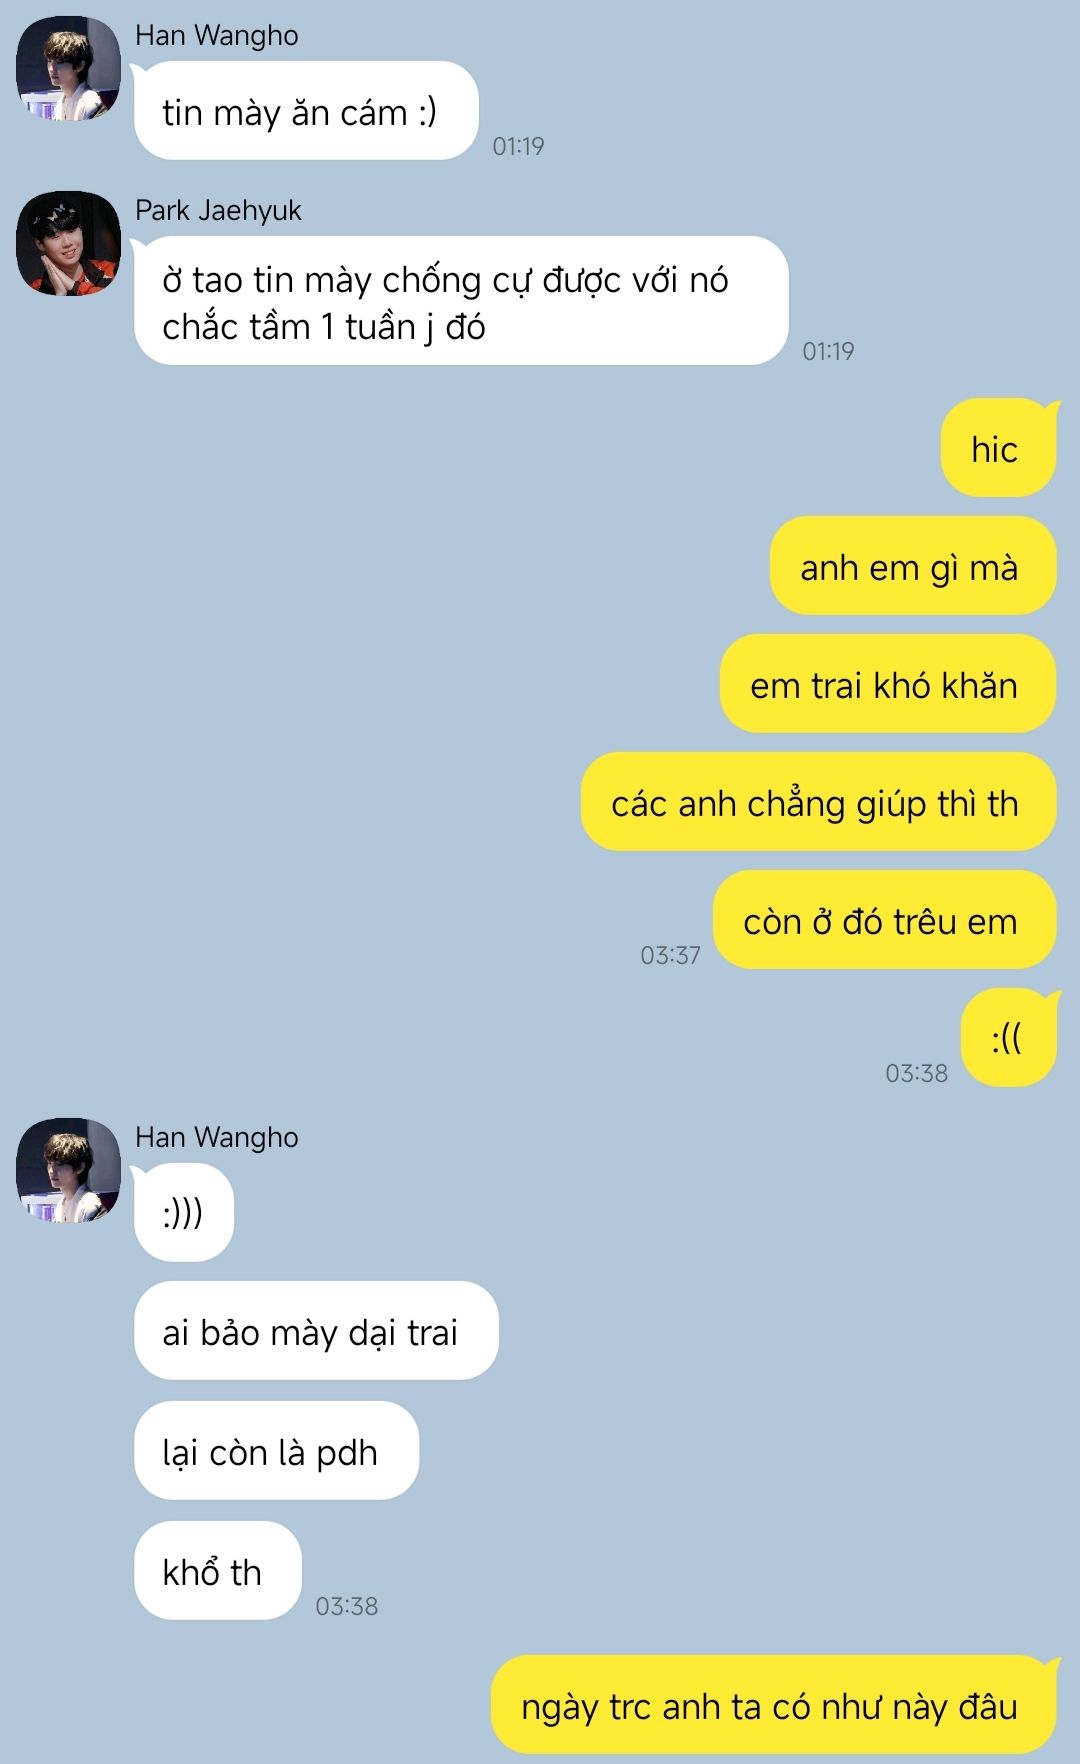
Task: Select the 'lại còn là pdh' bubble
Action: click(x=276, y=1451)
